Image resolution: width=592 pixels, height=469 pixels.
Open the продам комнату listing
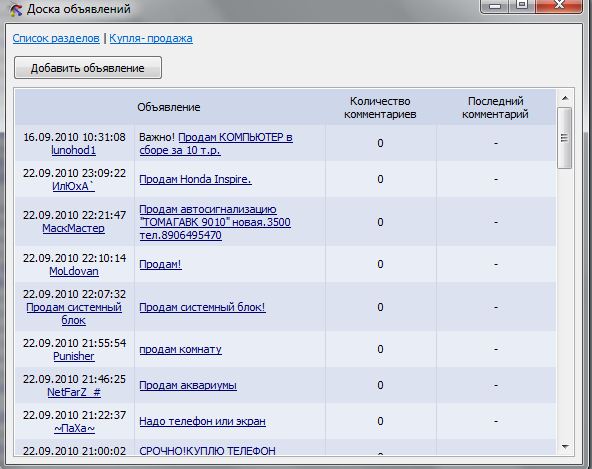click(180, 349)
